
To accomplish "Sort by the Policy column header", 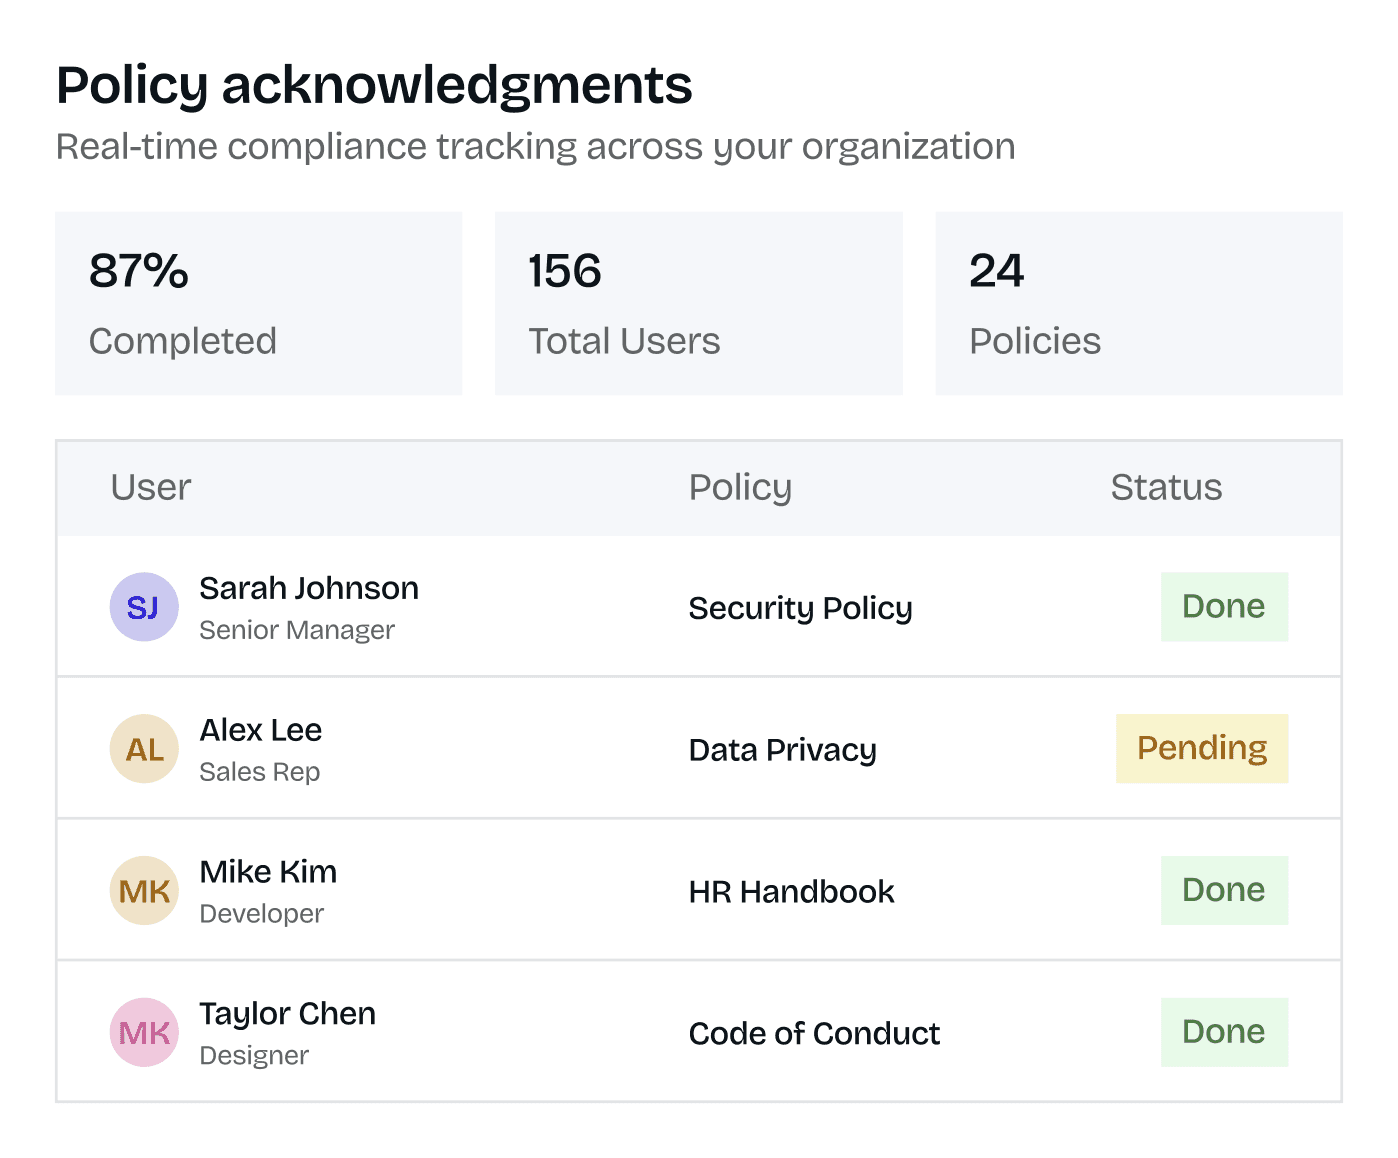I will coord(740,487).
